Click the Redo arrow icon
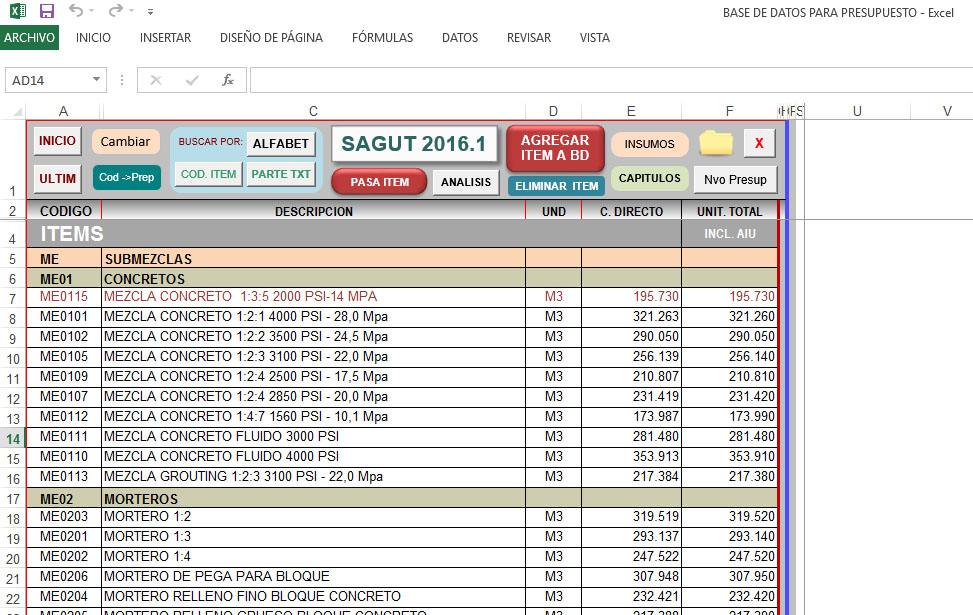Screen dimensions: 973x615 (x=116, y=11)
